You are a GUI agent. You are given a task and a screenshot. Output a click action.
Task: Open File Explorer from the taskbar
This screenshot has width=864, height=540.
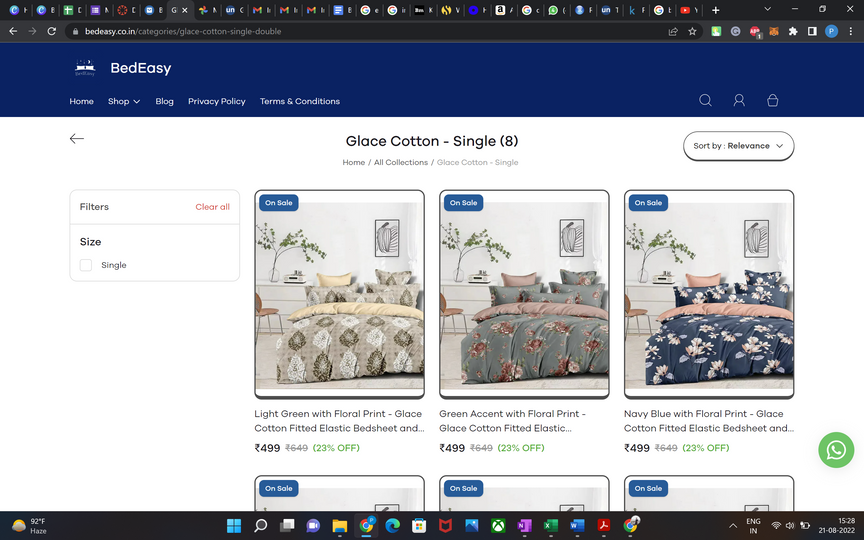coord(339,526)
